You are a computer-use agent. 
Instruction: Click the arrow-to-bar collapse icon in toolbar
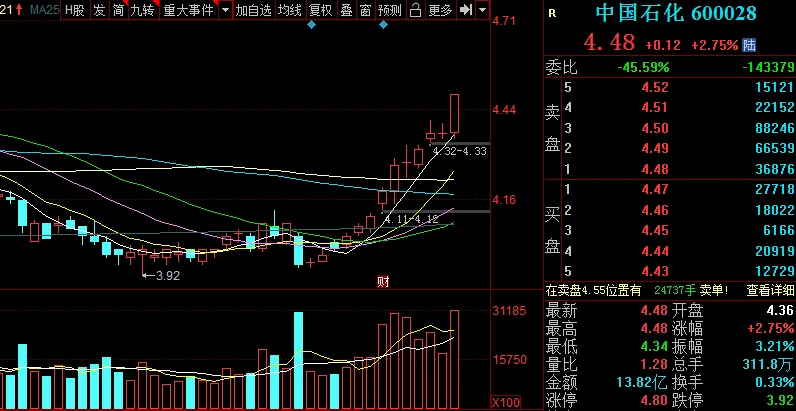(465, 10)
